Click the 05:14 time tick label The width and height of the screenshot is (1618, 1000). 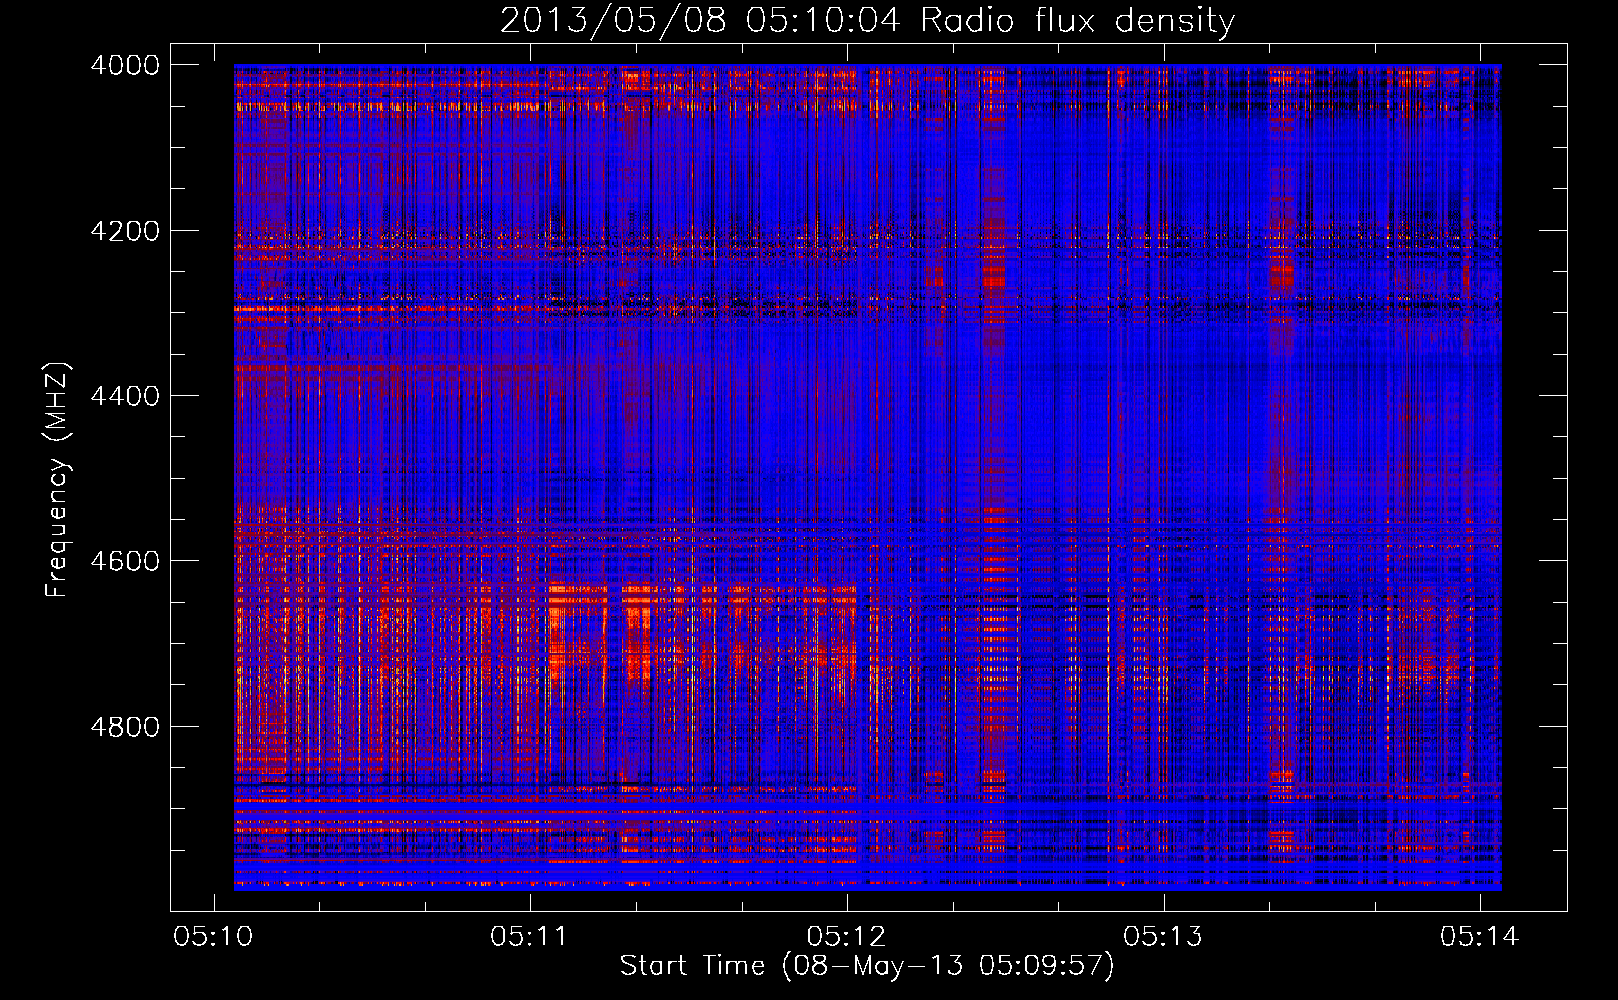click(x=1479, y=936)
